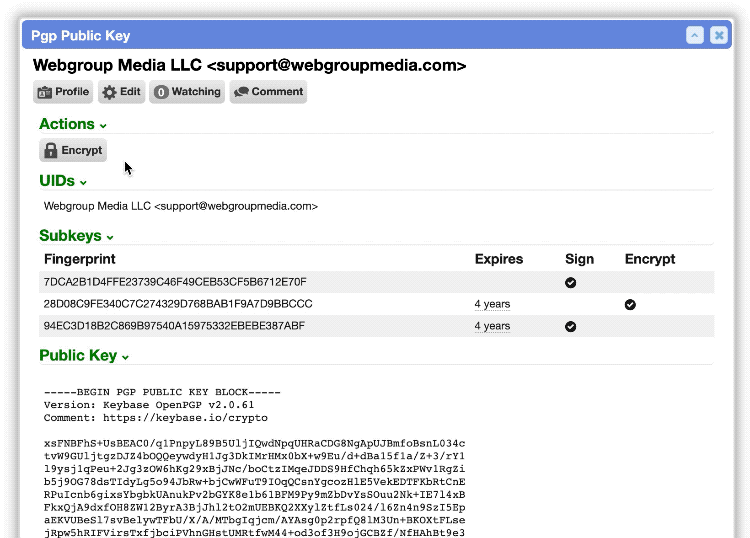
Task: Open the Profile button
Action: 63,92
